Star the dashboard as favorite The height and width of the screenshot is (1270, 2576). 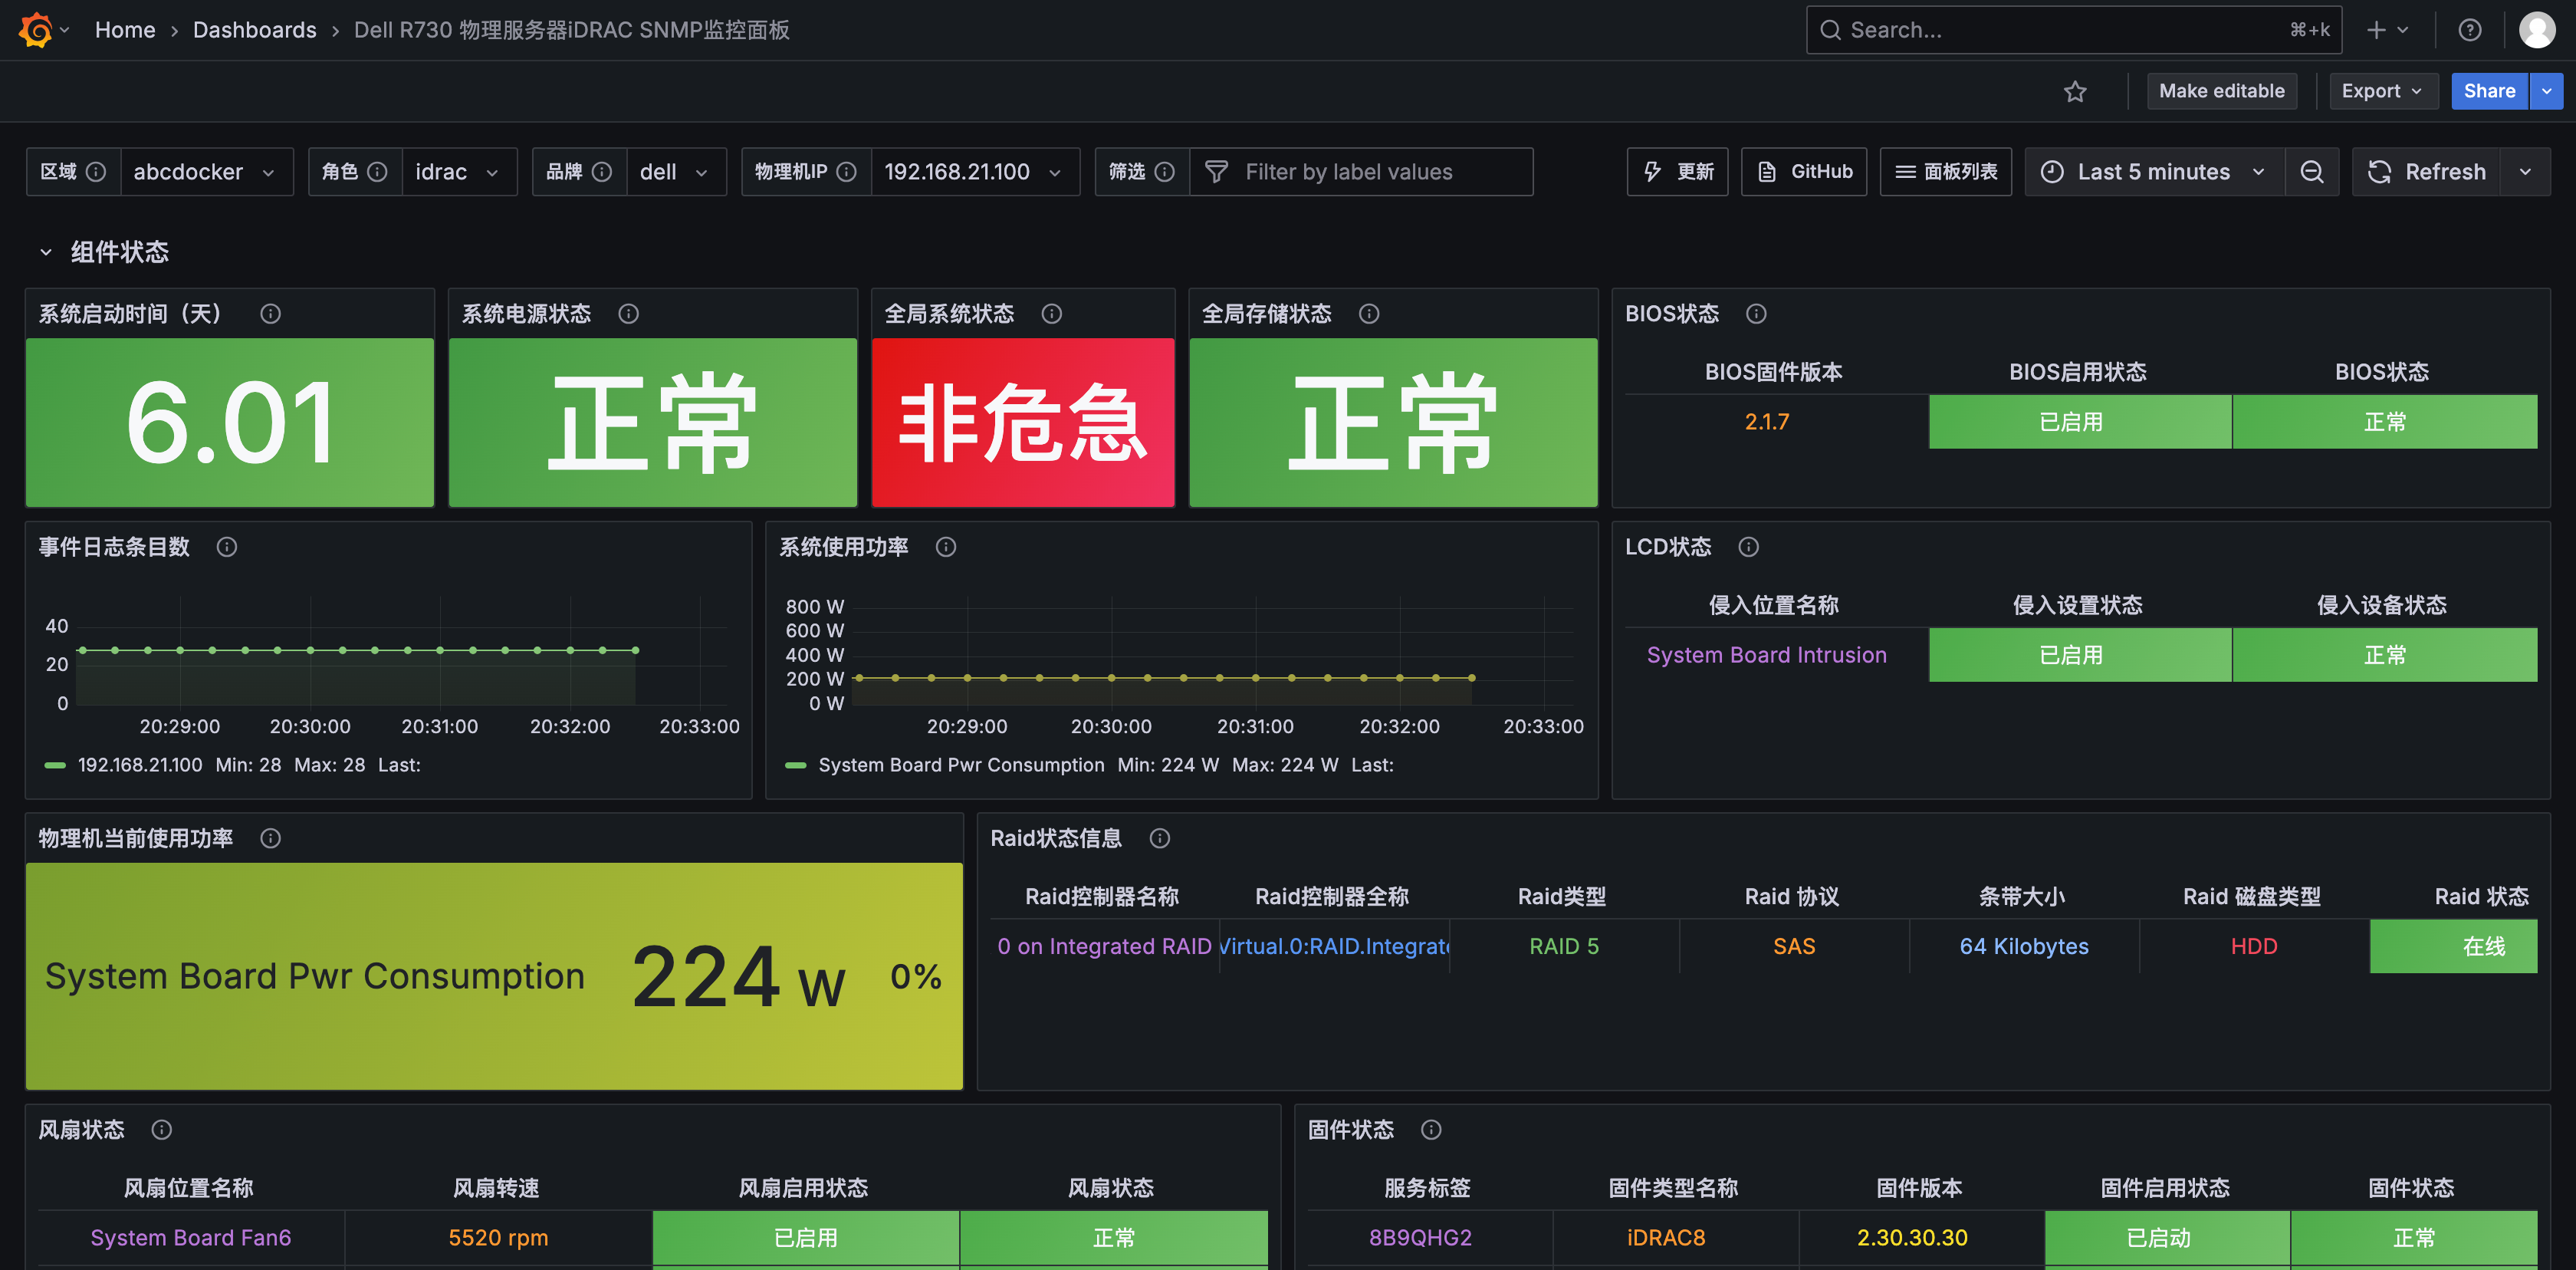tap(2075, 91)
